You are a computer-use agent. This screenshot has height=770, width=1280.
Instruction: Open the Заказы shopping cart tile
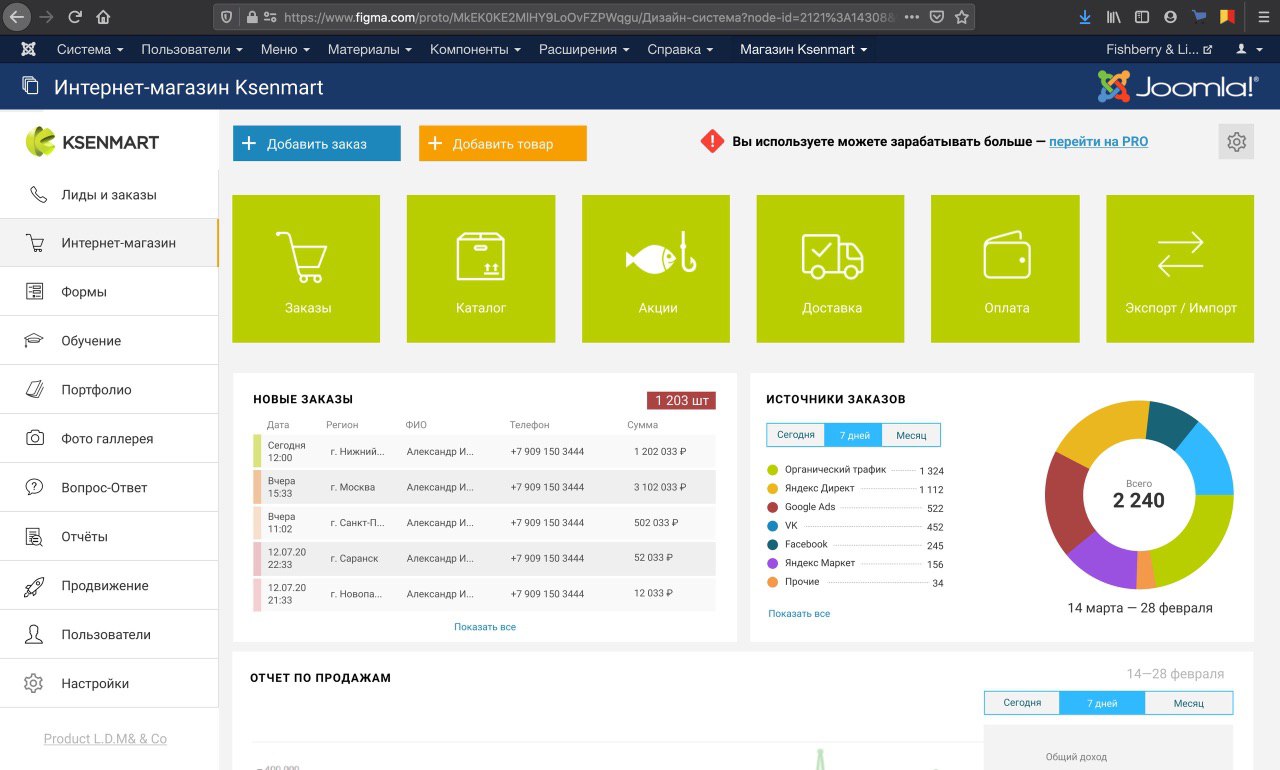click(306, 268)
